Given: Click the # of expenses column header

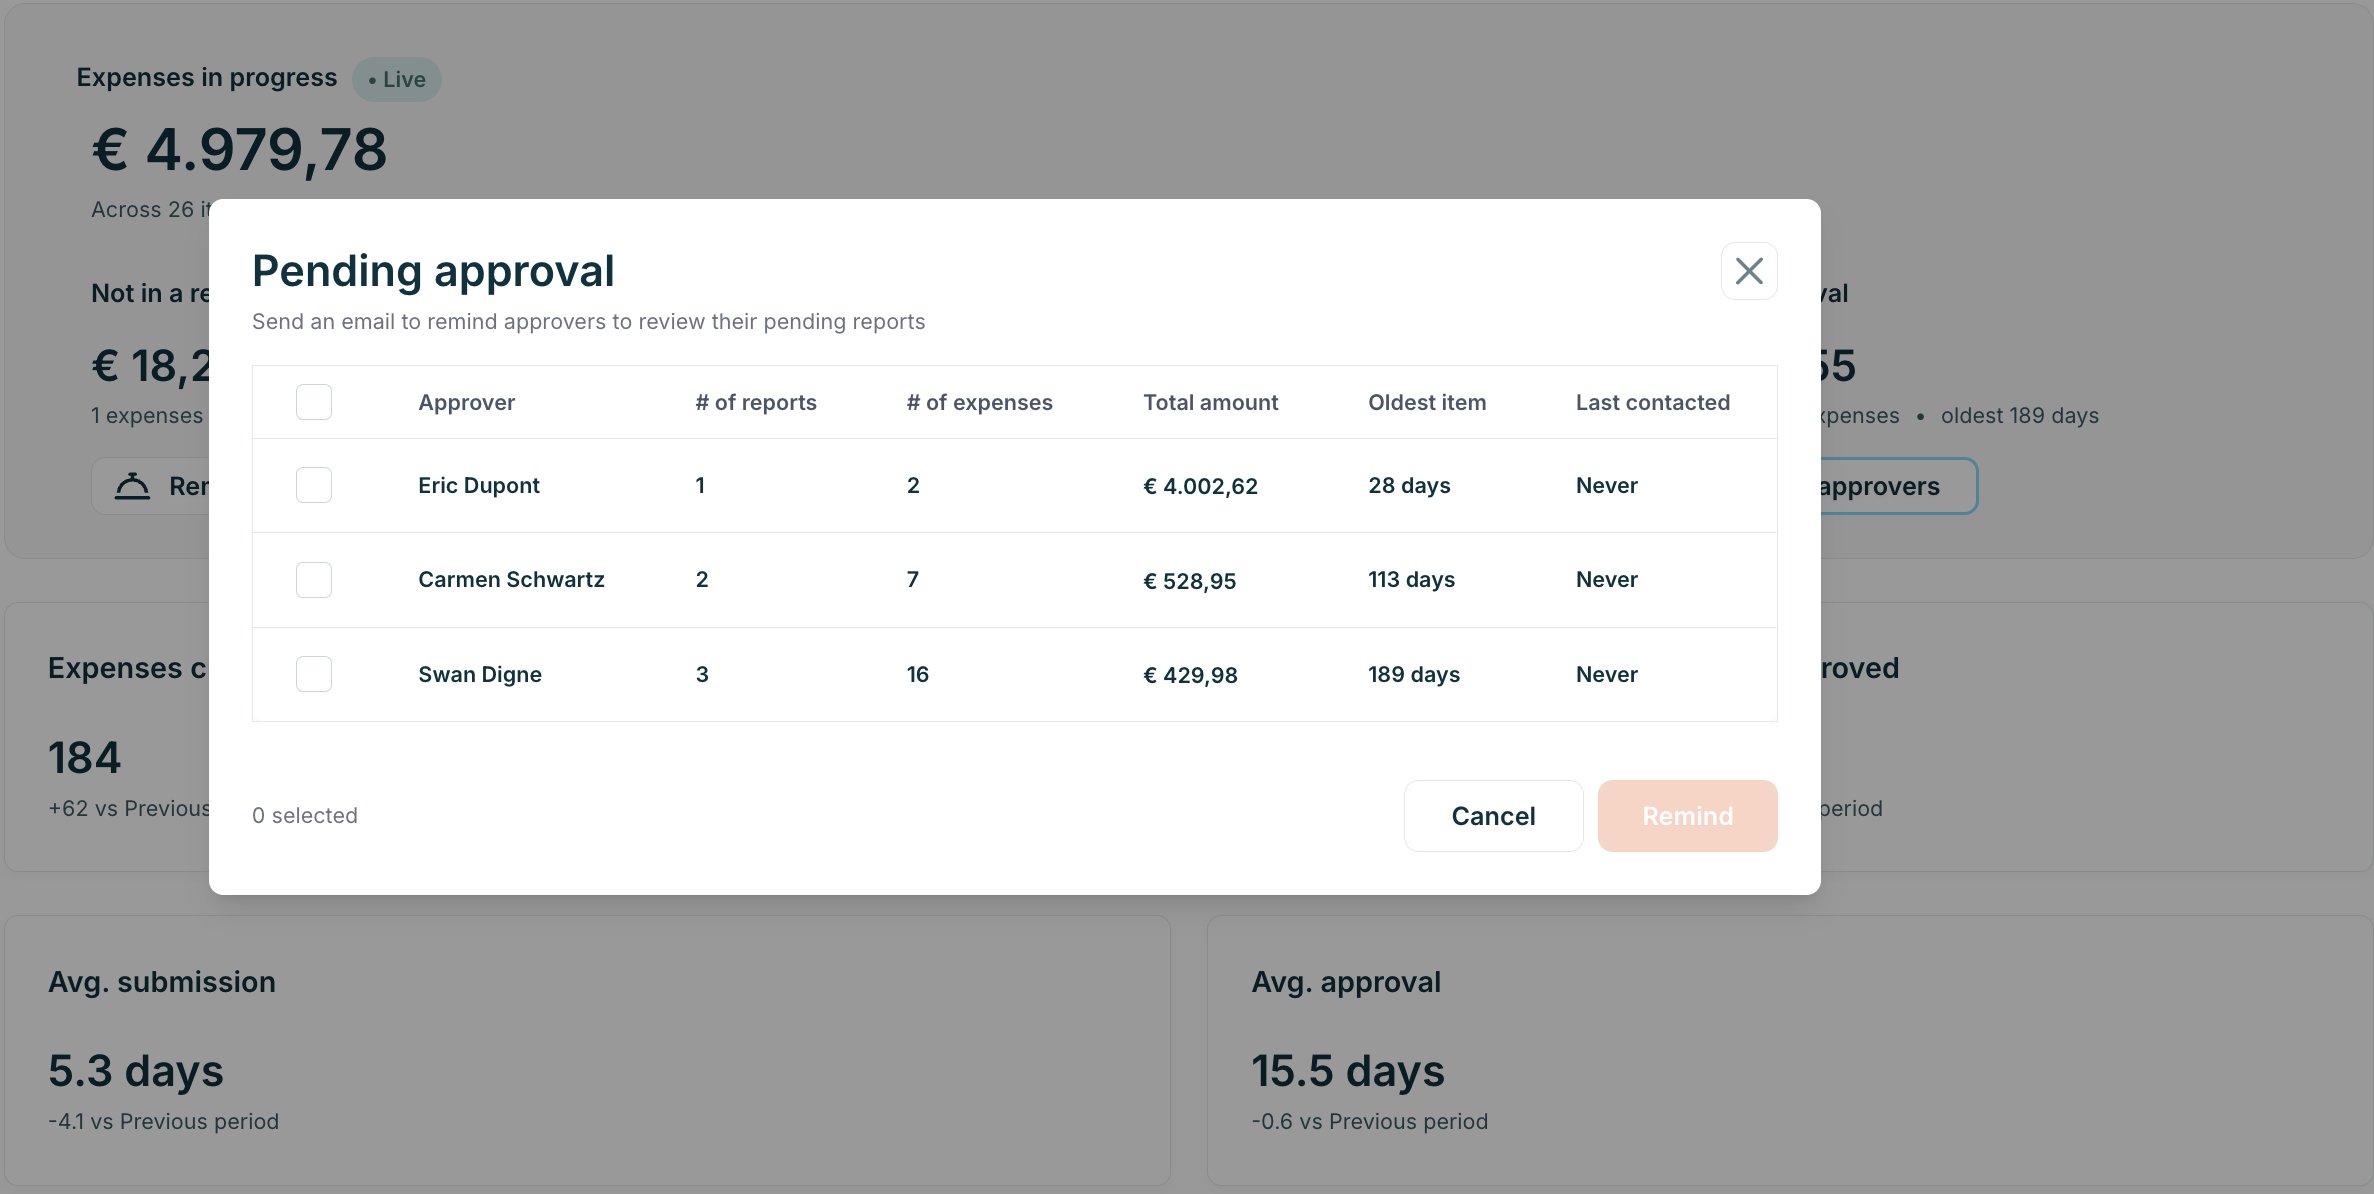Looking at the screenshot, I should pos(979,402).
